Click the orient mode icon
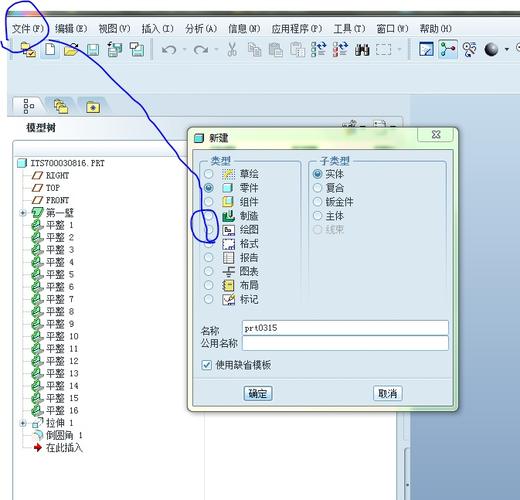Viewport: 520px width, 500px height. pyautogui.click(x=470, y=50)
